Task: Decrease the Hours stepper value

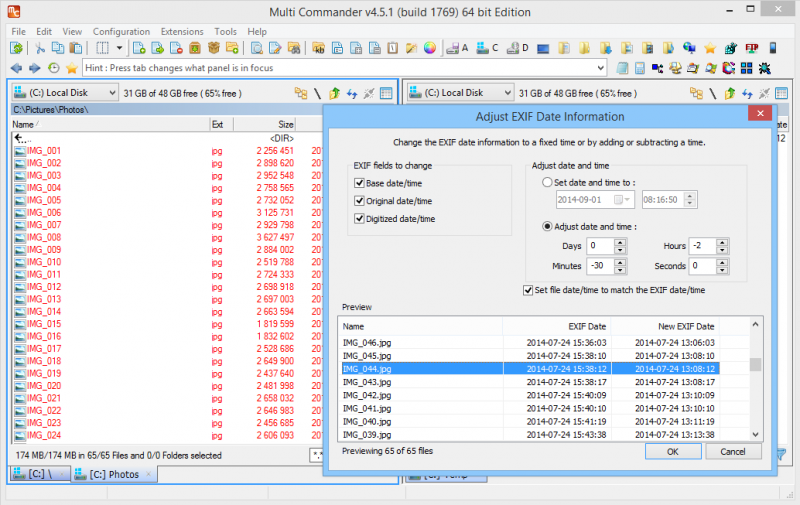Action: pyautogui.click(x=722, y=250)
